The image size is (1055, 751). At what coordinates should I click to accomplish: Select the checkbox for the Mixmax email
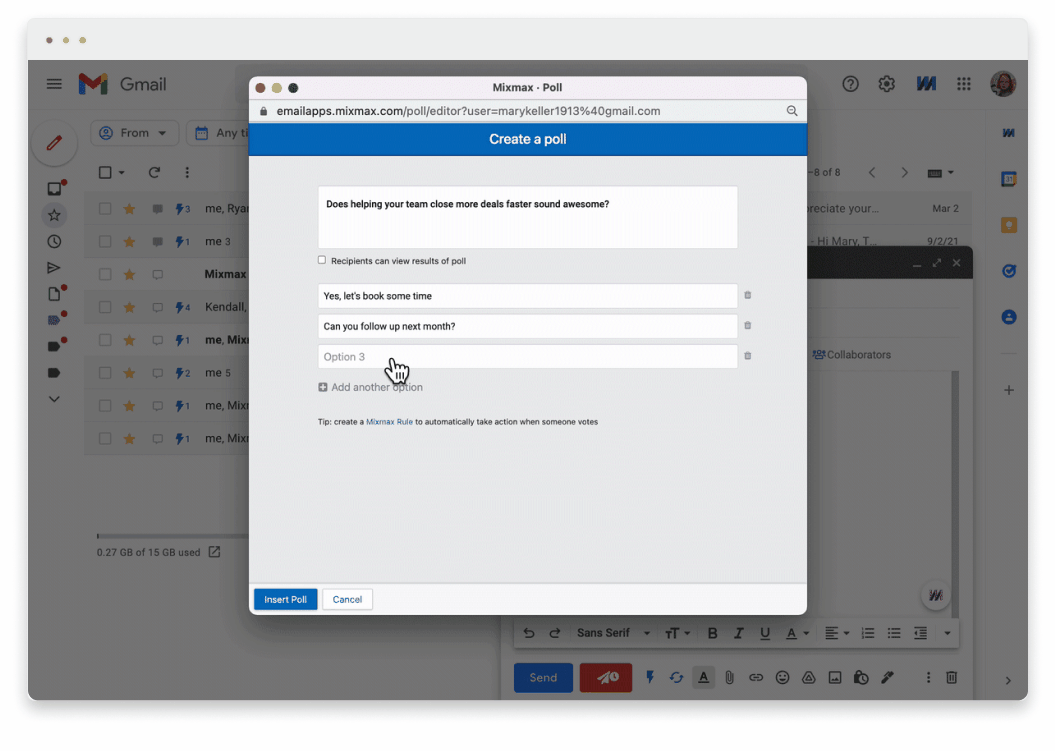(x=105, y=275)
